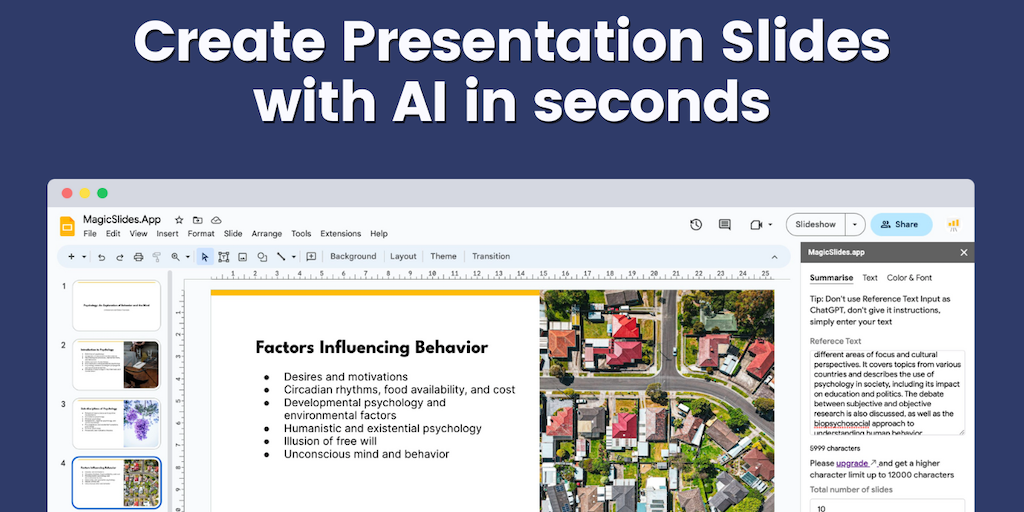Open the comments history icon
Image resolution: width=1024 pixels, height=512 pixels.
[x=725, y=225]
